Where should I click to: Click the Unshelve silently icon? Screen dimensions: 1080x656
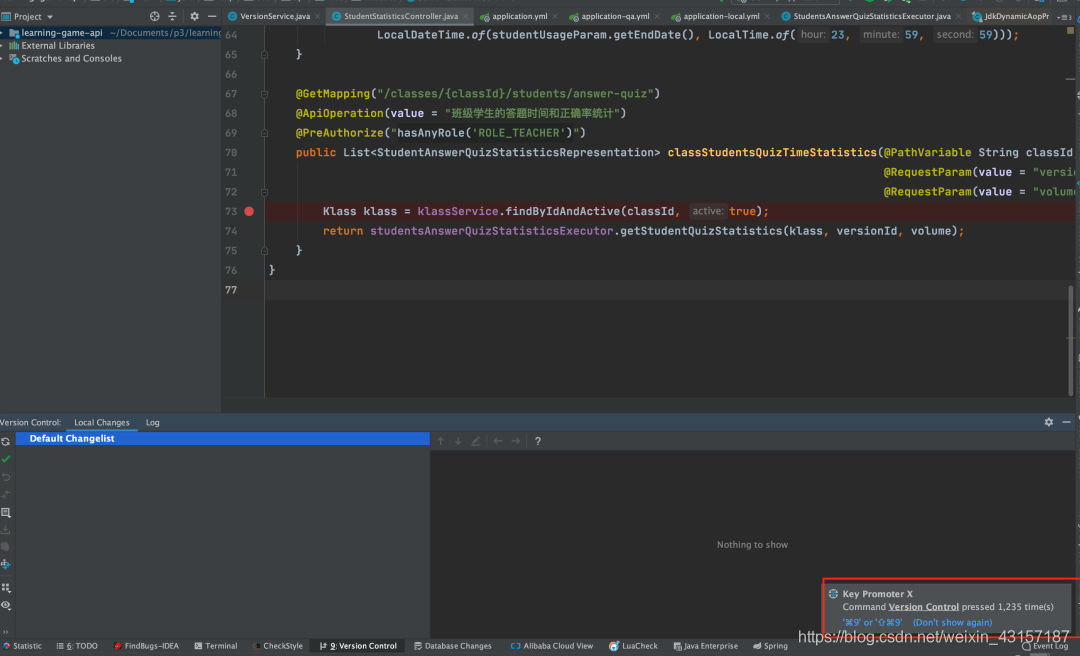(x=6, y=547)
